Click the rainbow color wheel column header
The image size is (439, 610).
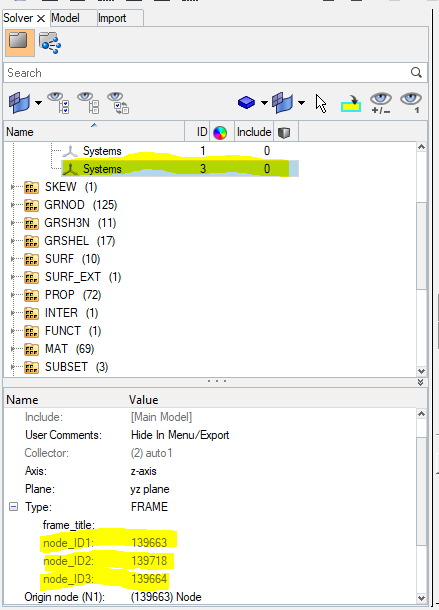[x=220, y=132]
